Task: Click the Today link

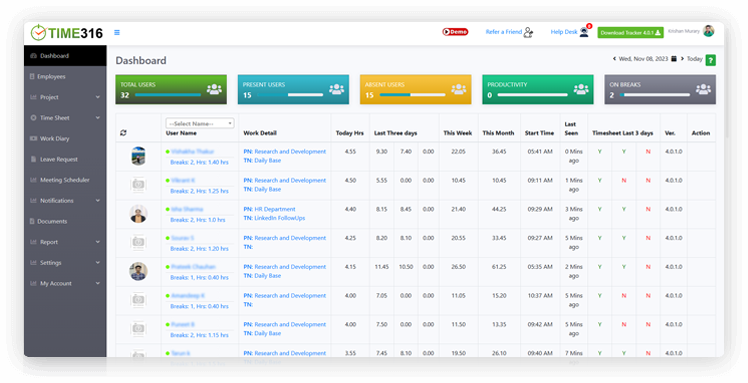Action: [695, 59]
